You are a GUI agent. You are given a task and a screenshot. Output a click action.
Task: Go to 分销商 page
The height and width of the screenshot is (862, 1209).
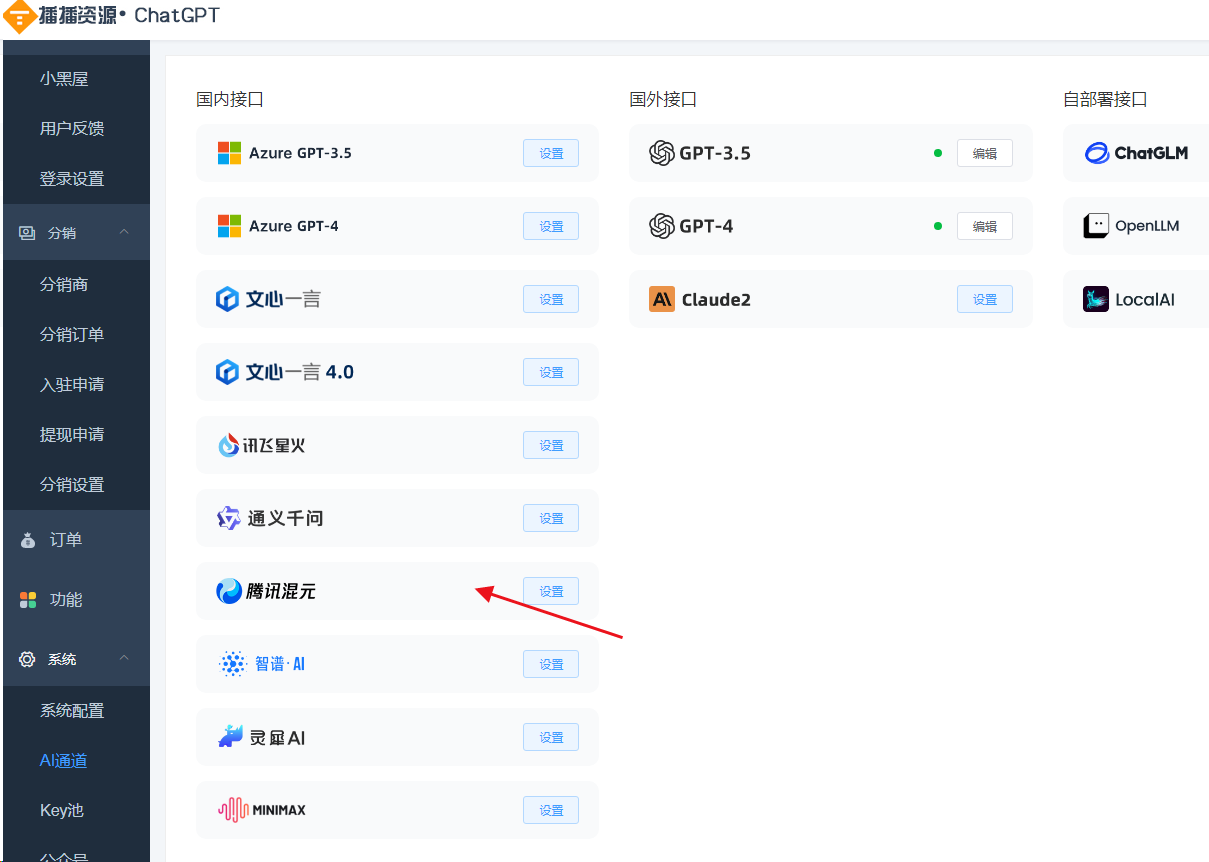tap(64, 285)
